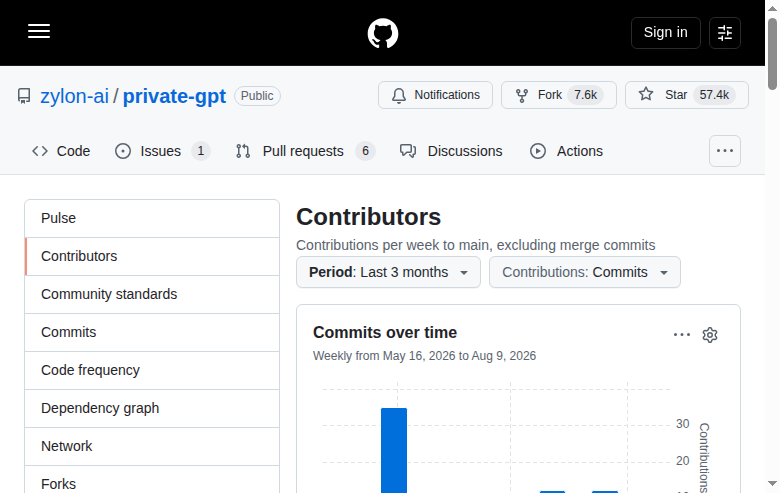Switch to the Actions tab
This screenshot has height=493, width=780.
coord(567,151)
